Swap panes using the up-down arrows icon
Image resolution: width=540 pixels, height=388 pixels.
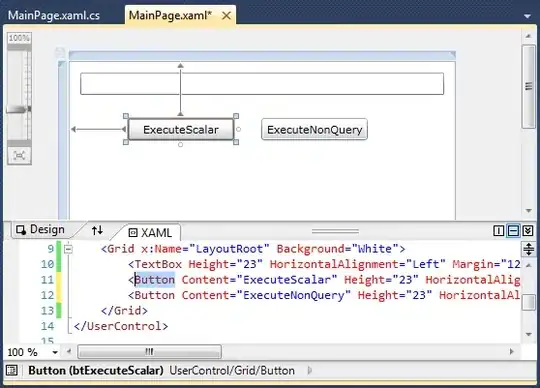[x=97, y=230]
